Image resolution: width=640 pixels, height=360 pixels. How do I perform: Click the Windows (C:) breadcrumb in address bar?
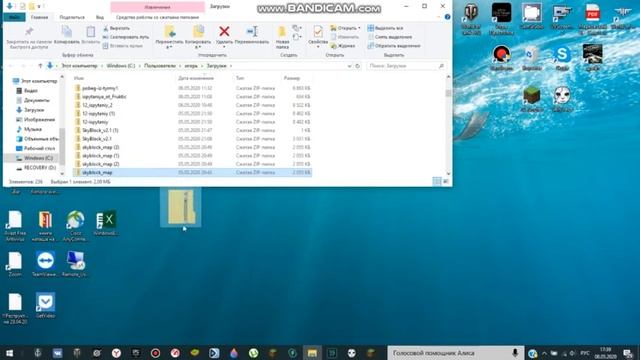(x=121, y=66)
